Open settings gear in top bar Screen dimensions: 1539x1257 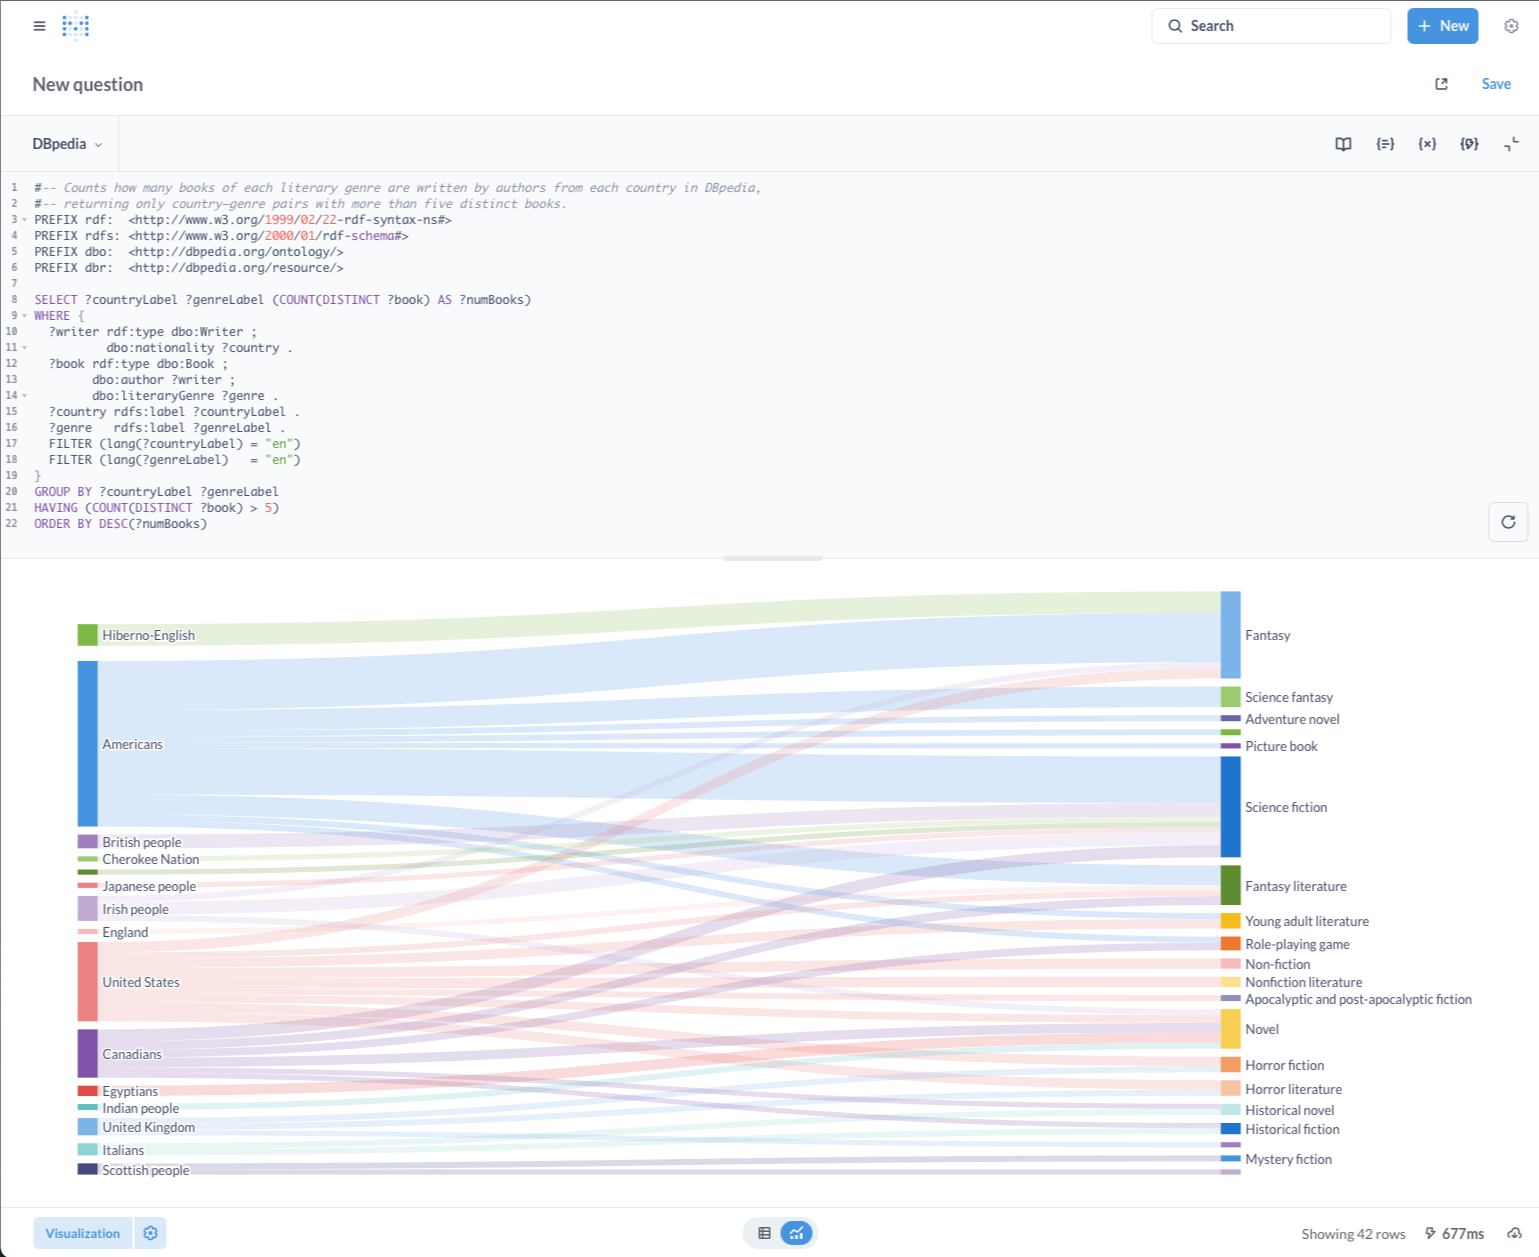1511,26
